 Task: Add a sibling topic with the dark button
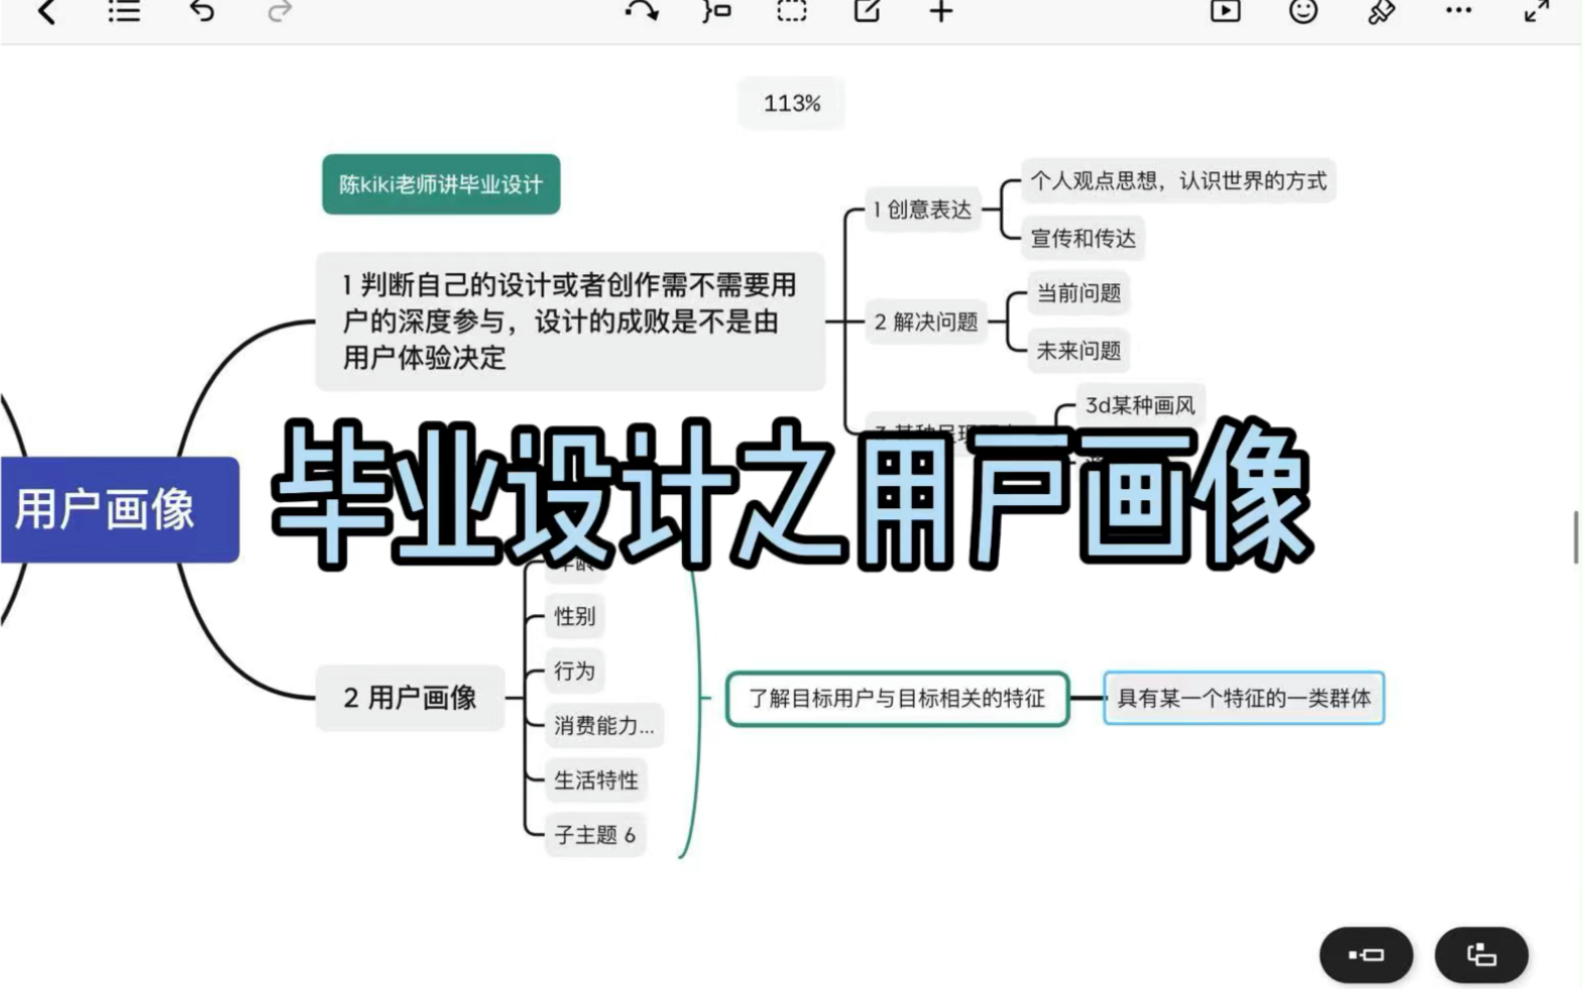pyautogui.click(x=1481, y=955)
